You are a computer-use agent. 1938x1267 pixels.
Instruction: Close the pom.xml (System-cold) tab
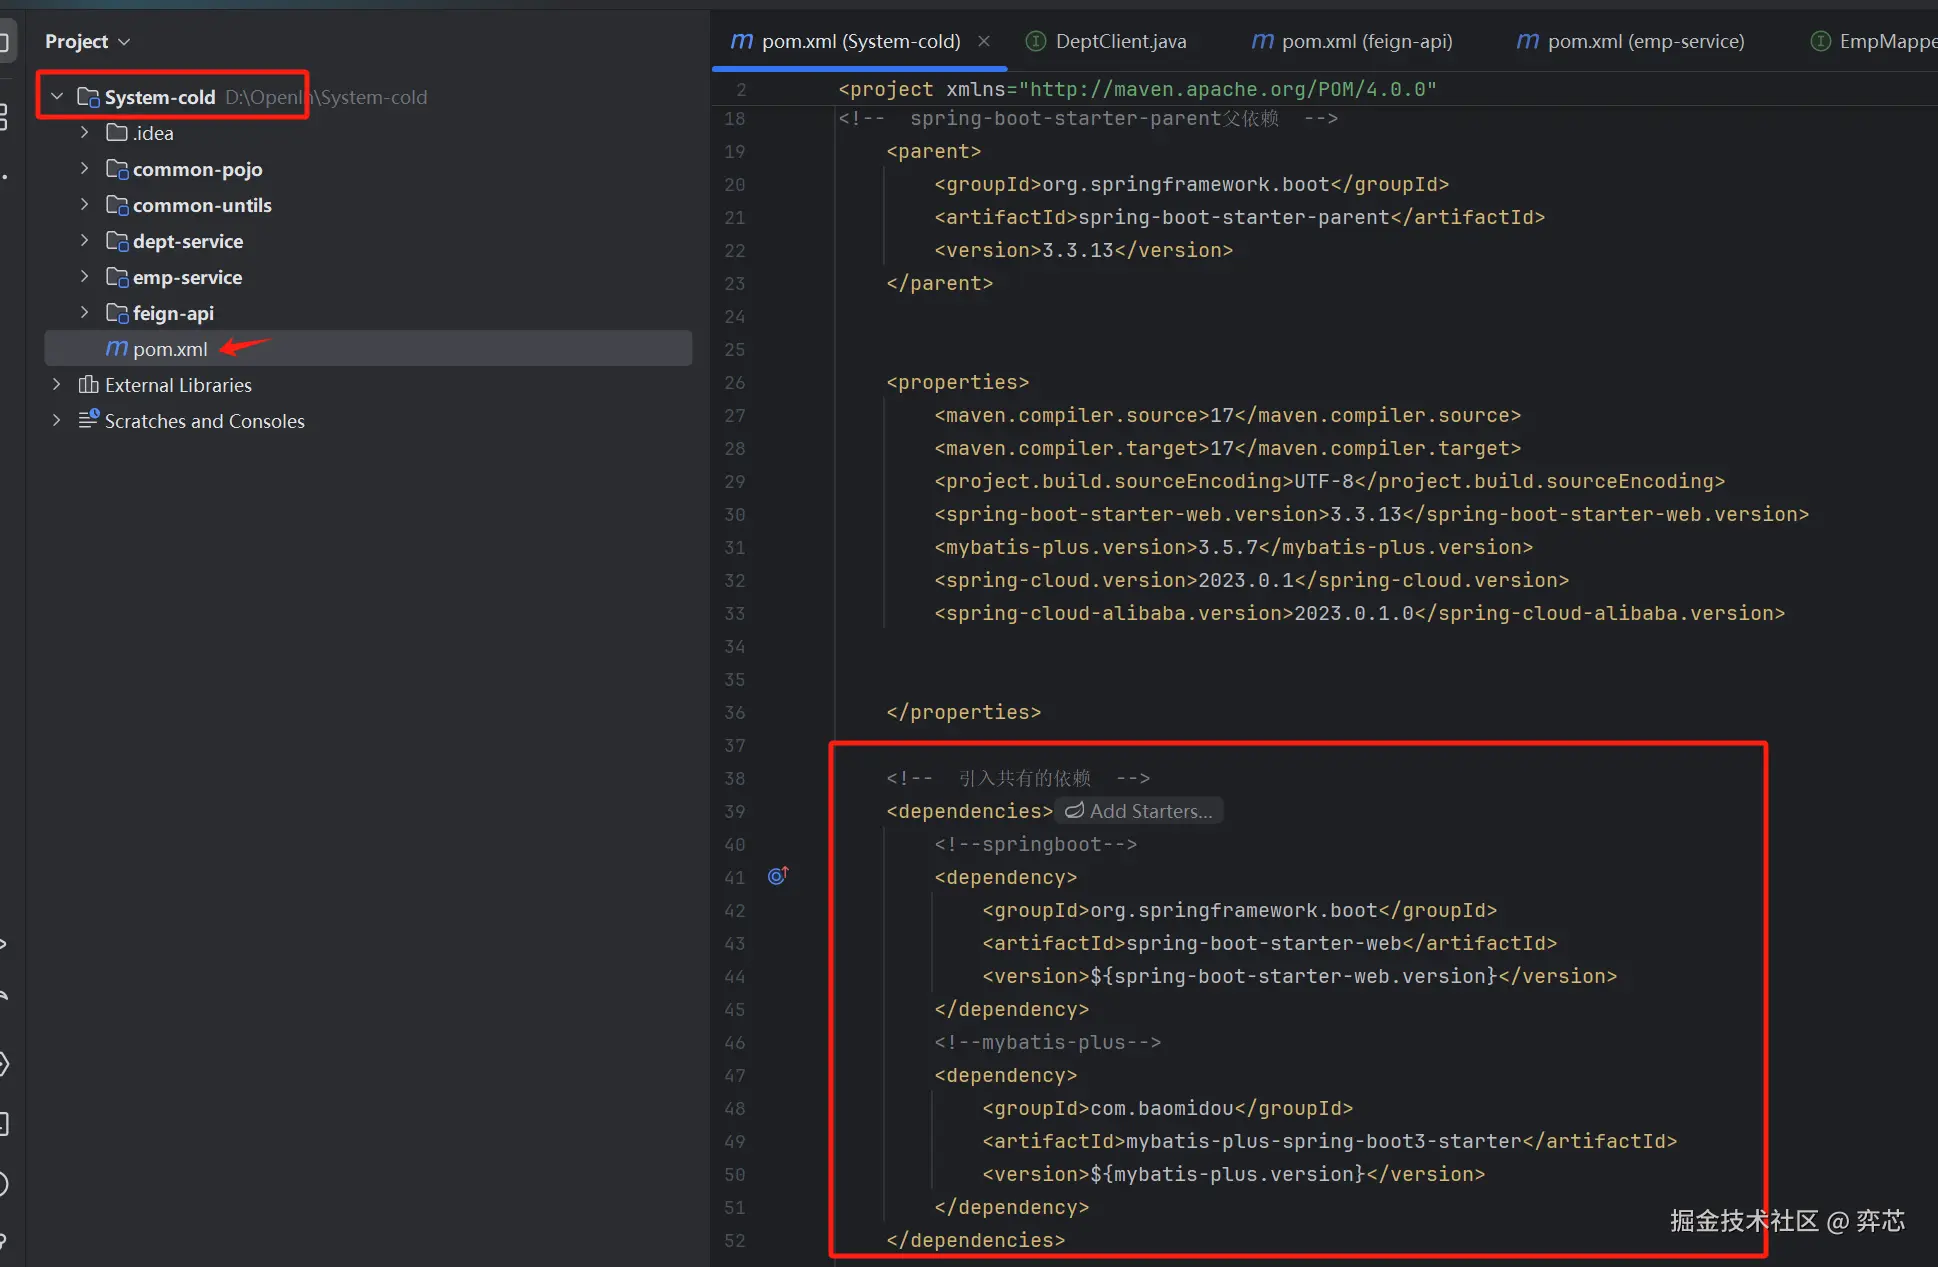(984, 41)
